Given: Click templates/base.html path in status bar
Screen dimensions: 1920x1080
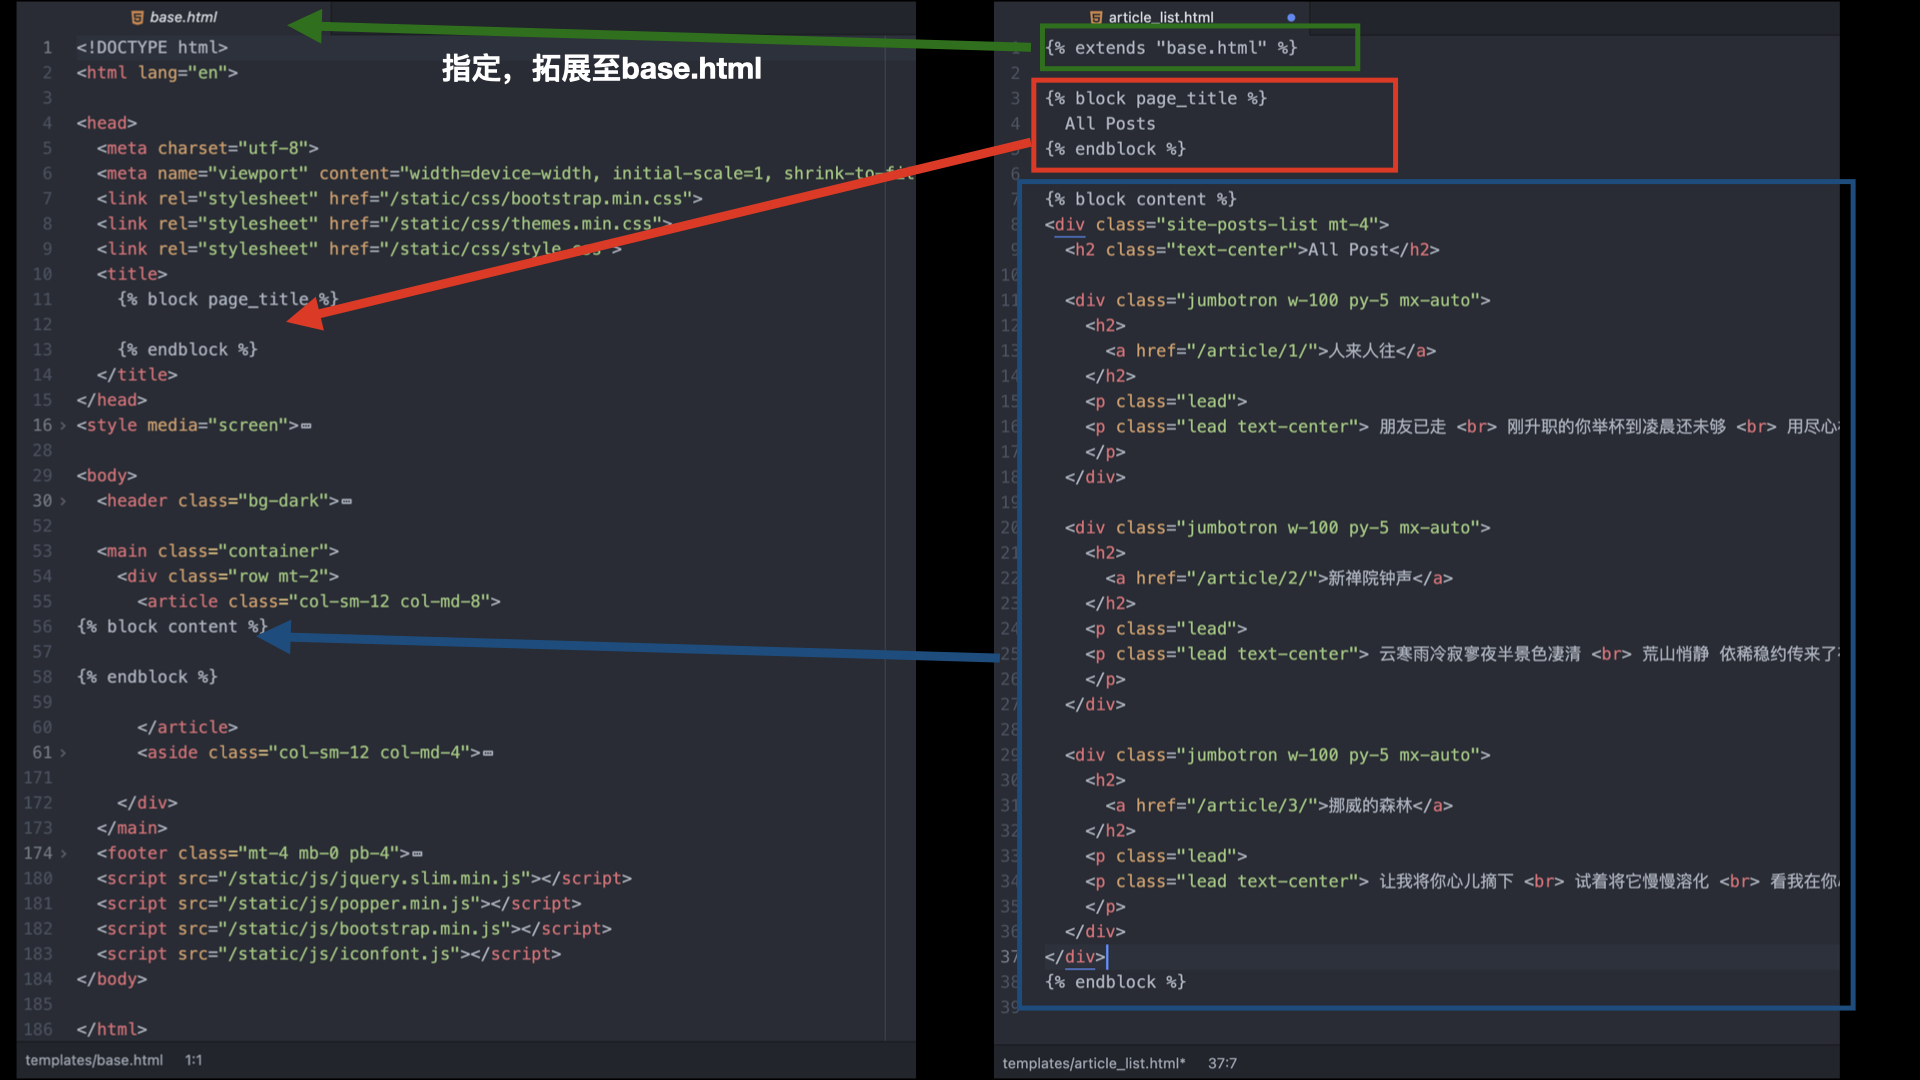Looking at the screenshot, I should coord(94,1060).
